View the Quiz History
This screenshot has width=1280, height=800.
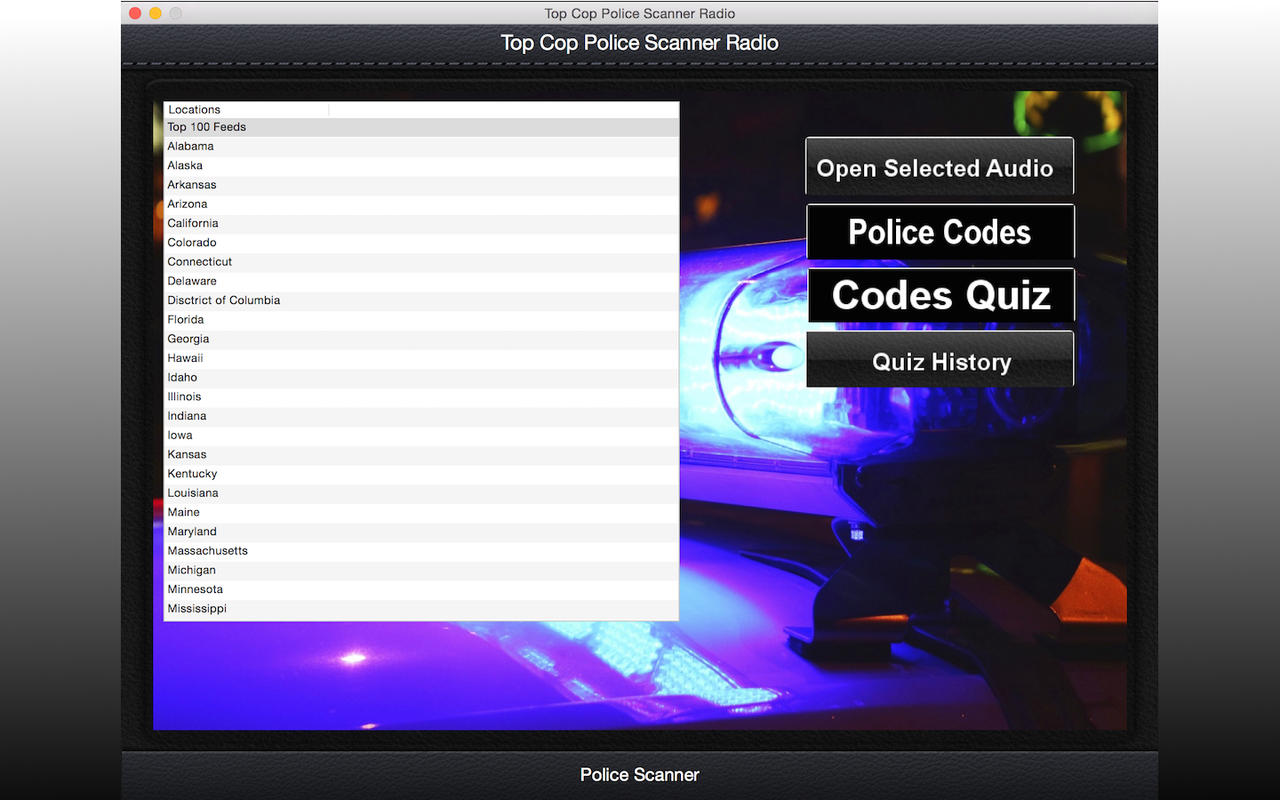coord(940,360)
